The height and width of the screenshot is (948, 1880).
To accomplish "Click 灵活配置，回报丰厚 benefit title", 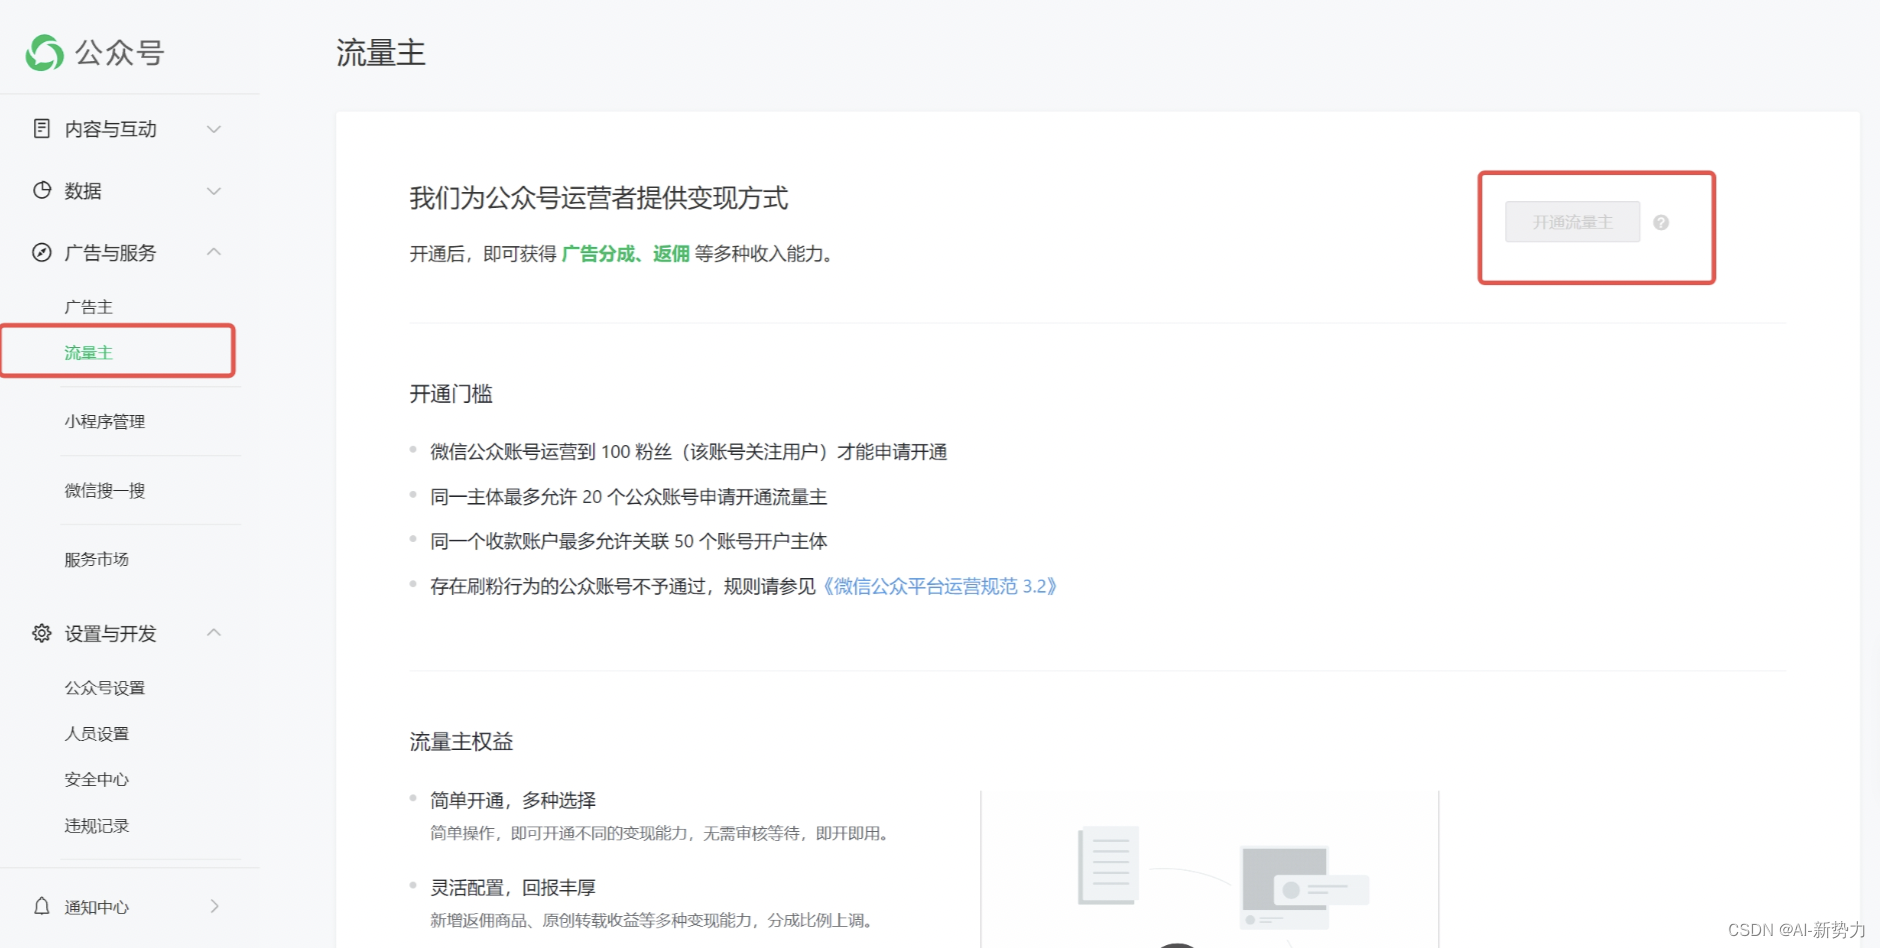I will click(x=513, y=888).
